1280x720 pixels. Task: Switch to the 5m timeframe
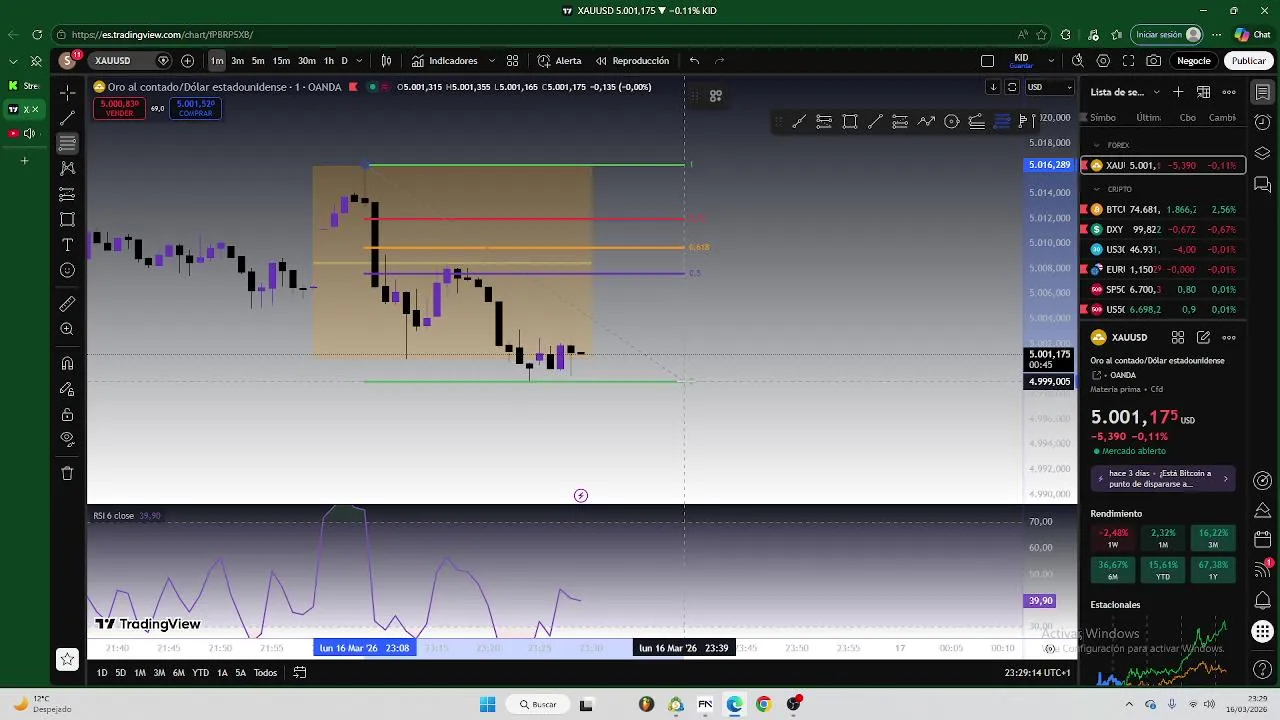258,61
